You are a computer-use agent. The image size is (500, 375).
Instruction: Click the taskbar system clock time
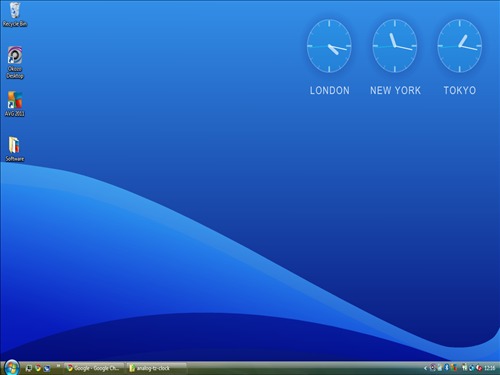(490, 368)
